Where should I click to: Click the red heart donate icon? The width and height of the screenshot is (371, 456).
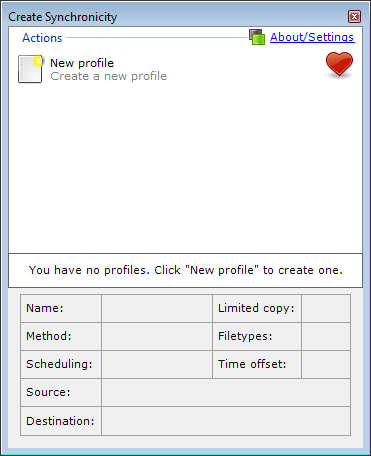pyautogui.click(x=339, y=65)
